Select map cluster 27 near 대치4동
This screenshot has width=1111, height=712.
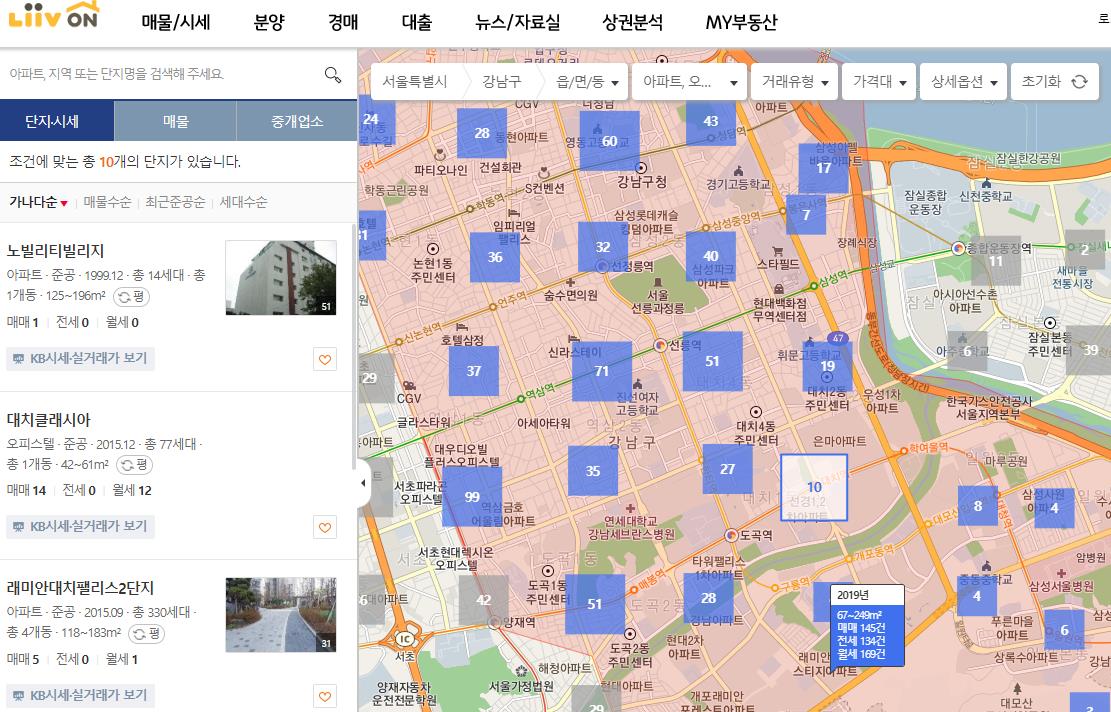point(728,469)
